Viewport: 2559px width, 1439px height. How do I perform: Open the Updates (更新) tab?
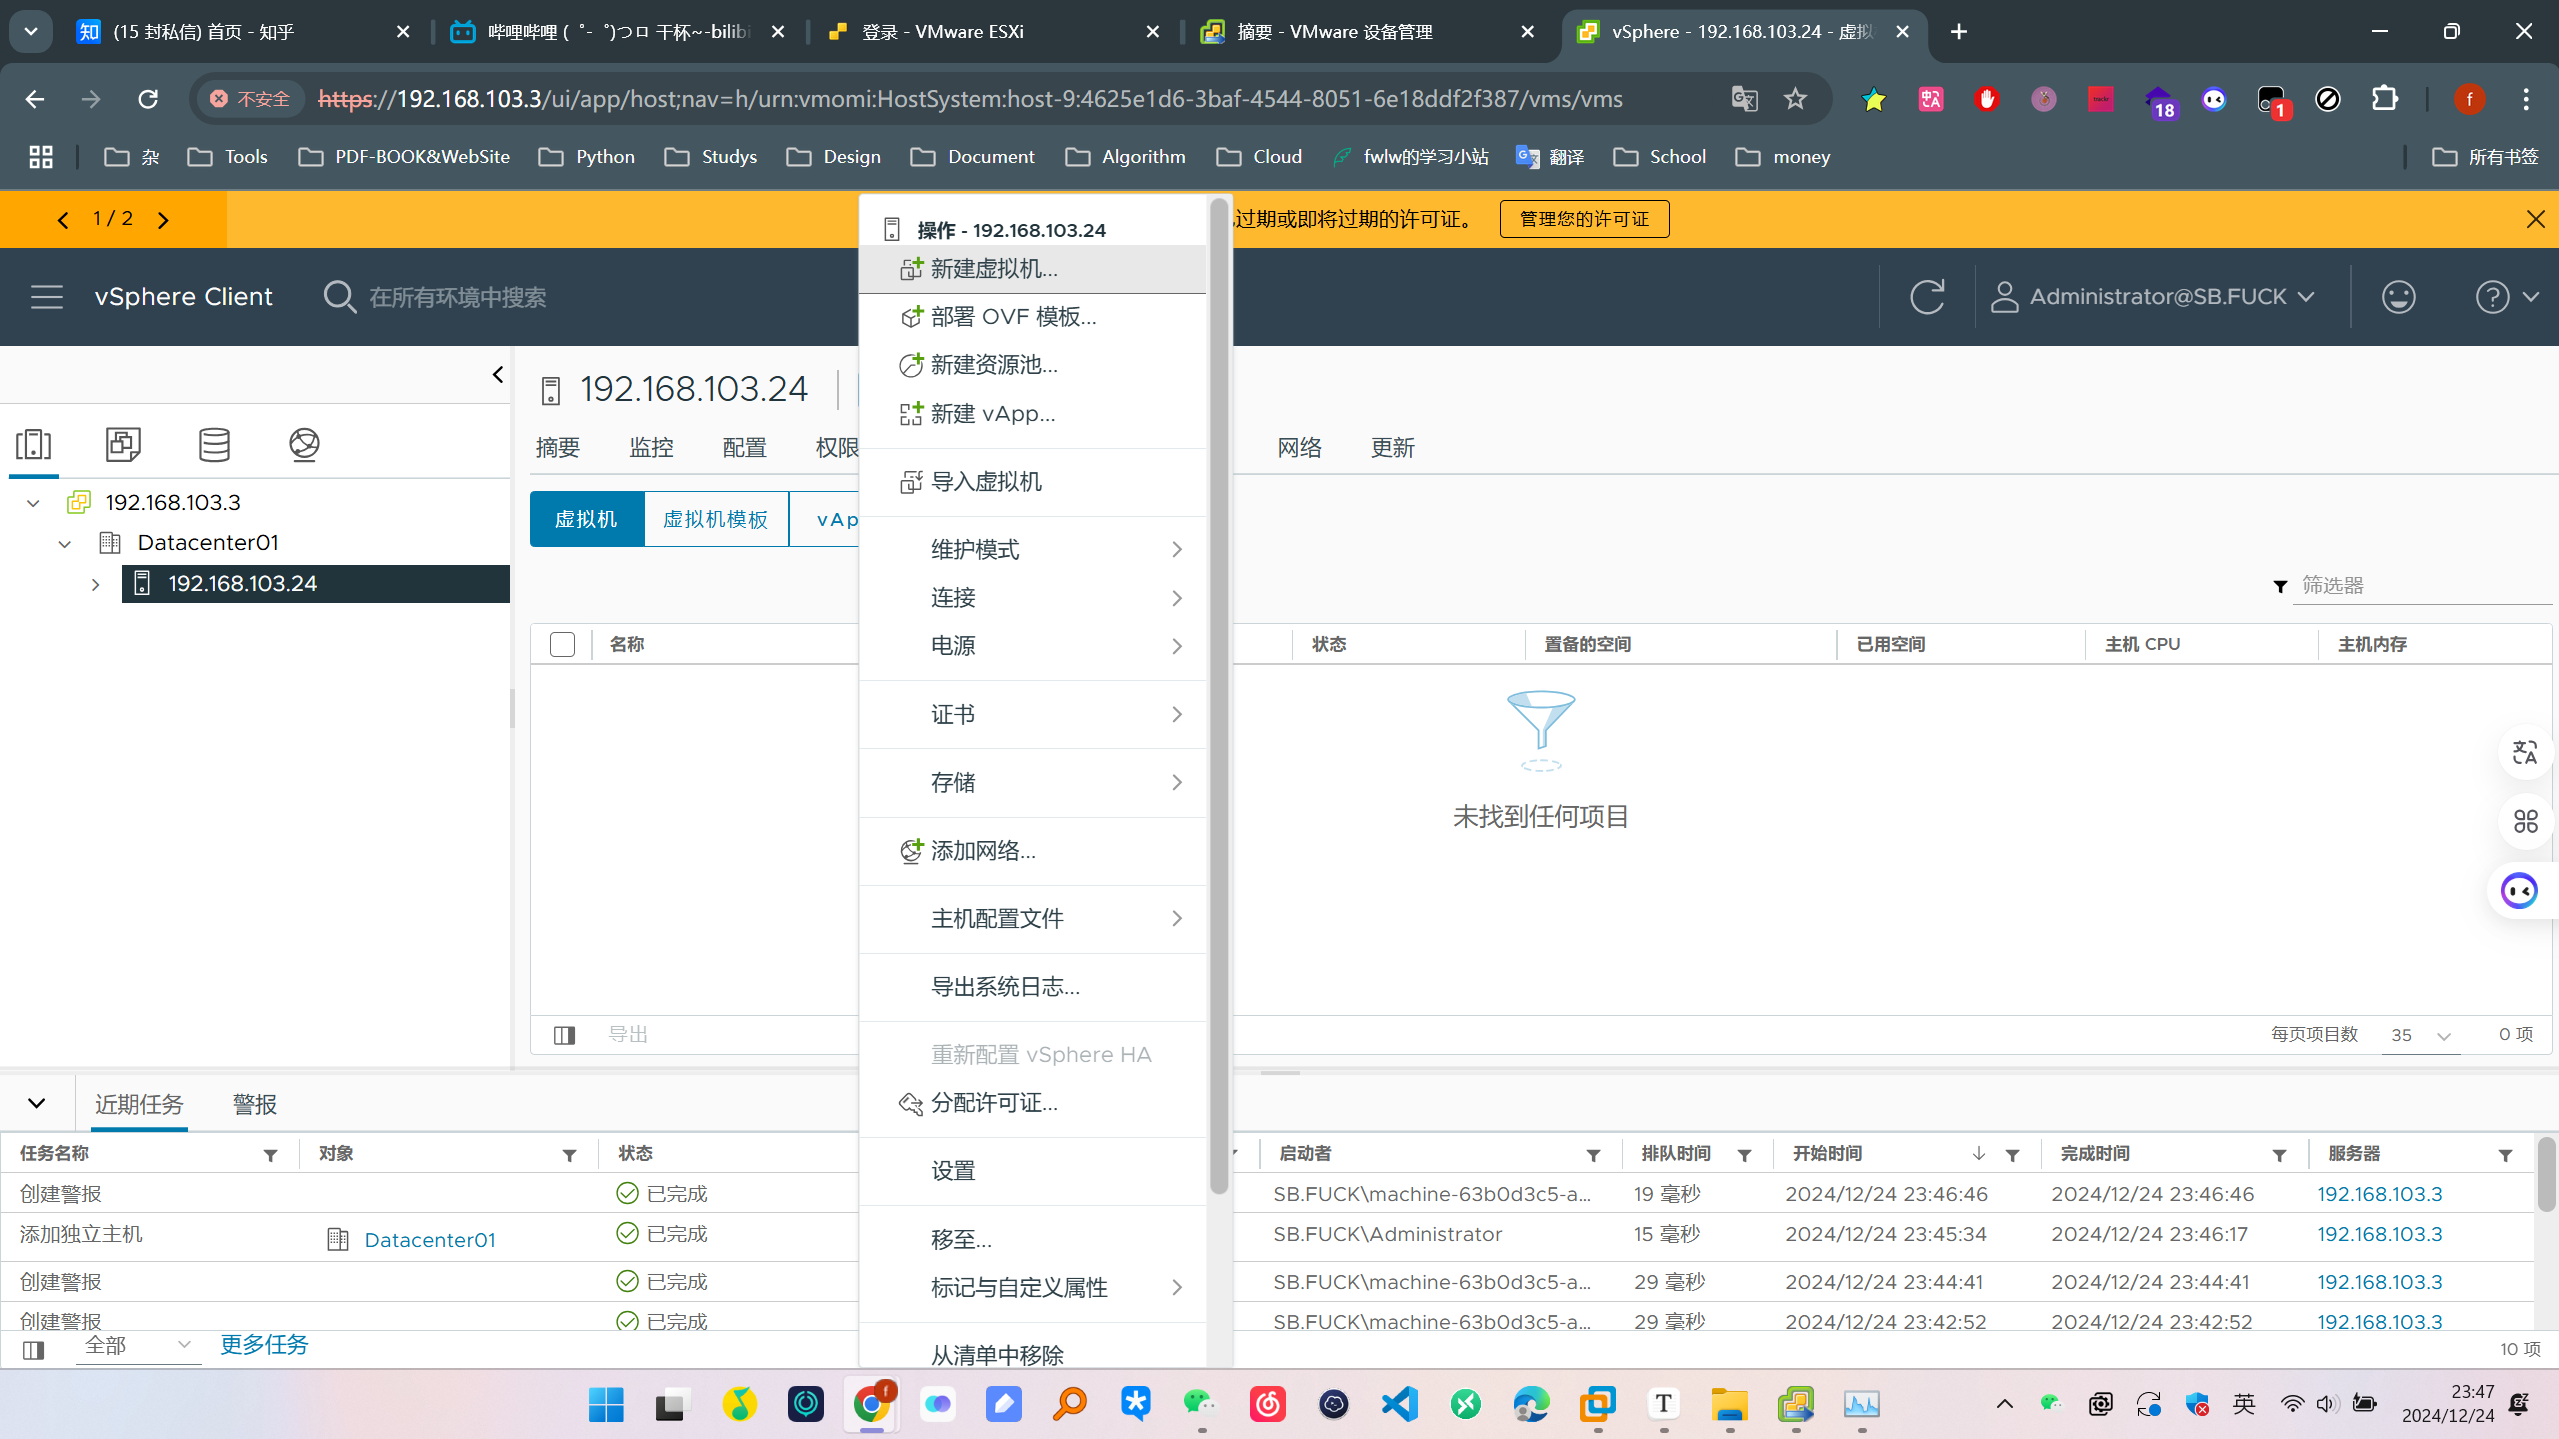tap(1392, 448)
